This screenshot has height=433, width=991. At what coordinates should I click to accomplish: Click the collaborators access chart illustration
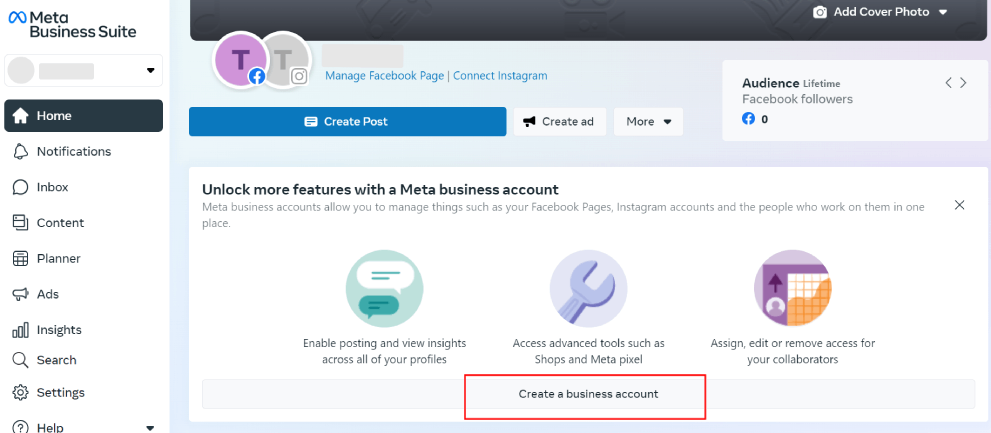(x=793, y=288)
